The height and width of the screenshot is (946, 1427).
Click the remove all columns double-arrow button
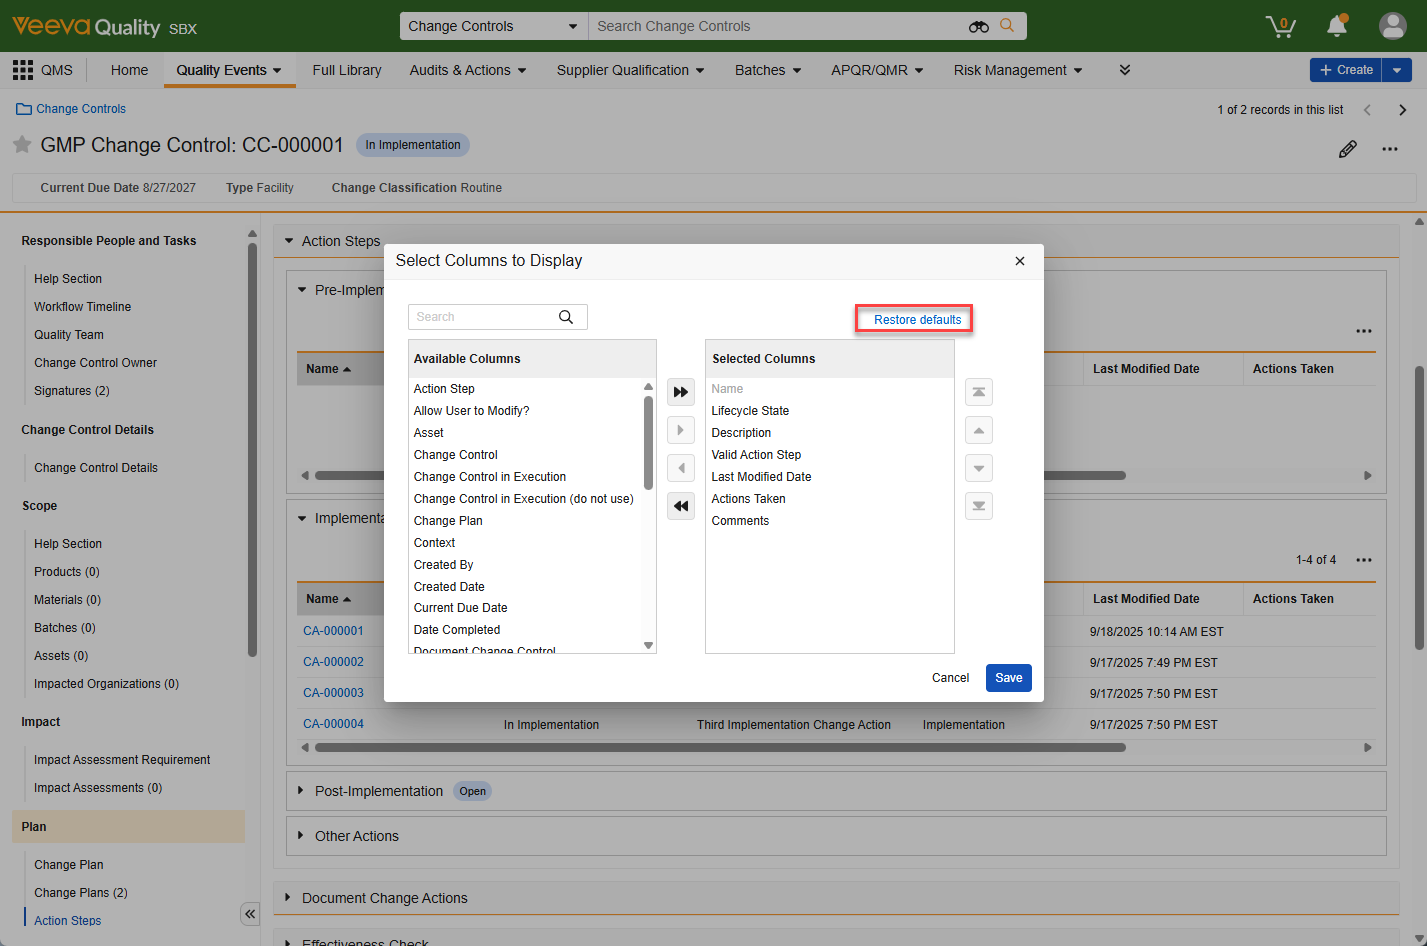(x=681, y=506)
